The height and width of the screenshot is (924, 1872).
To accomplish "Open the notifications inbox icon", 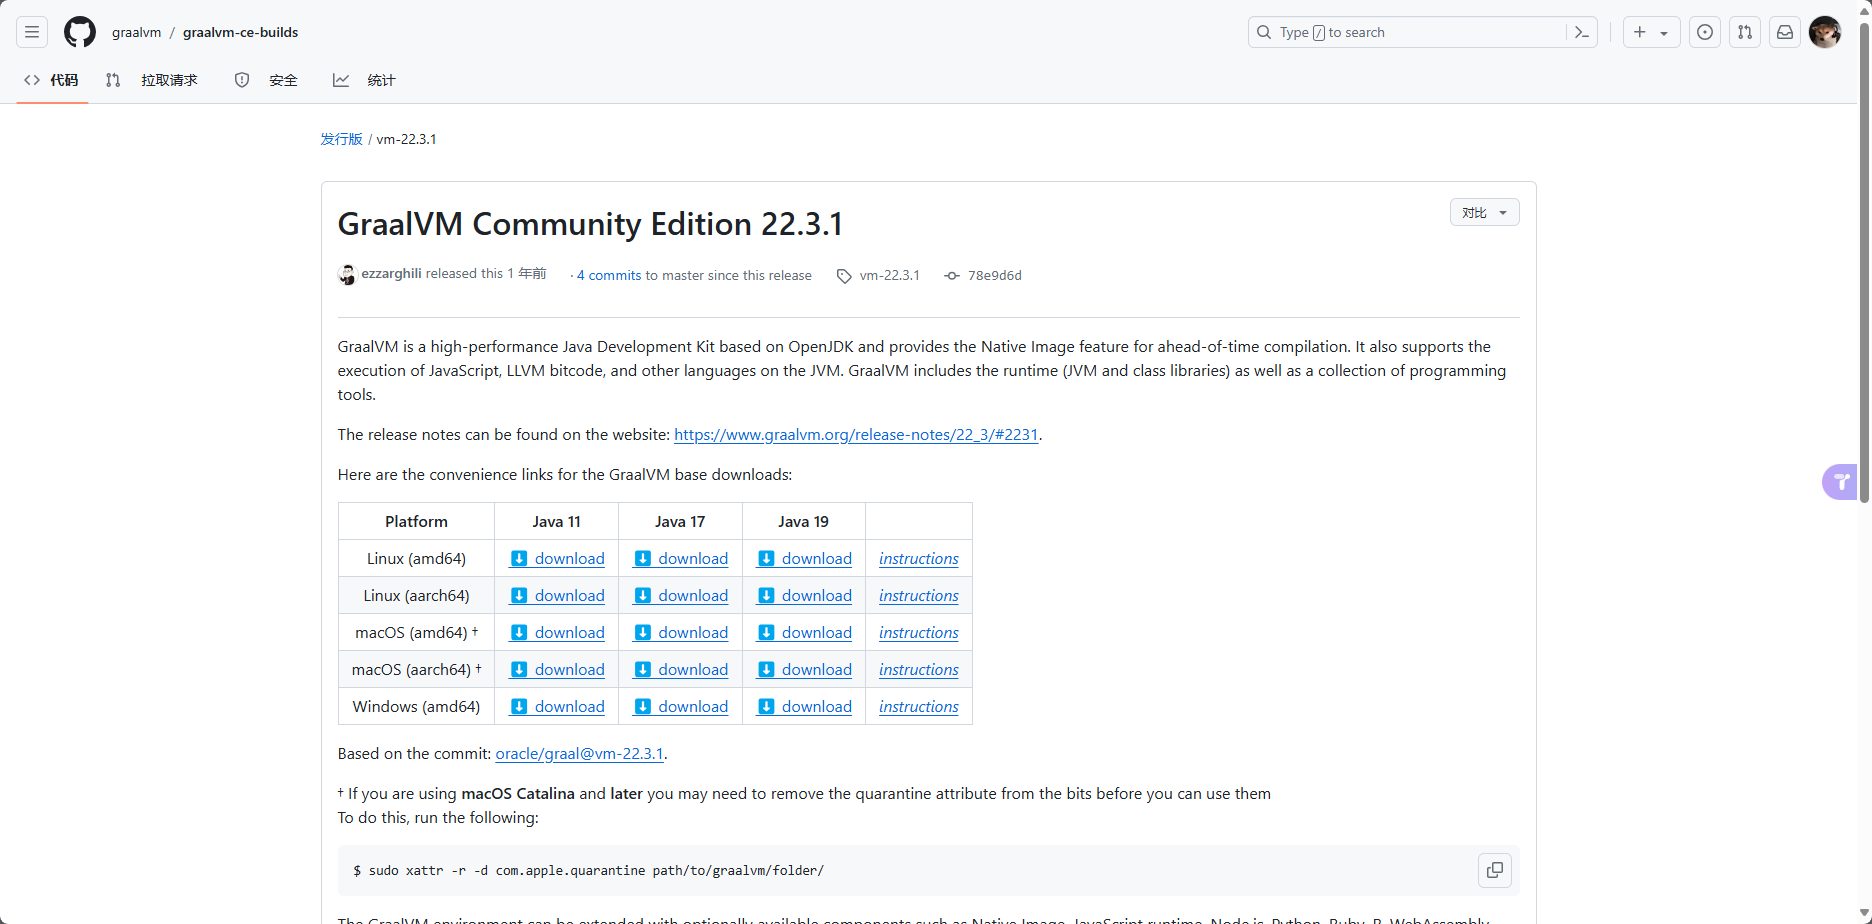I will coord(1785,32).
